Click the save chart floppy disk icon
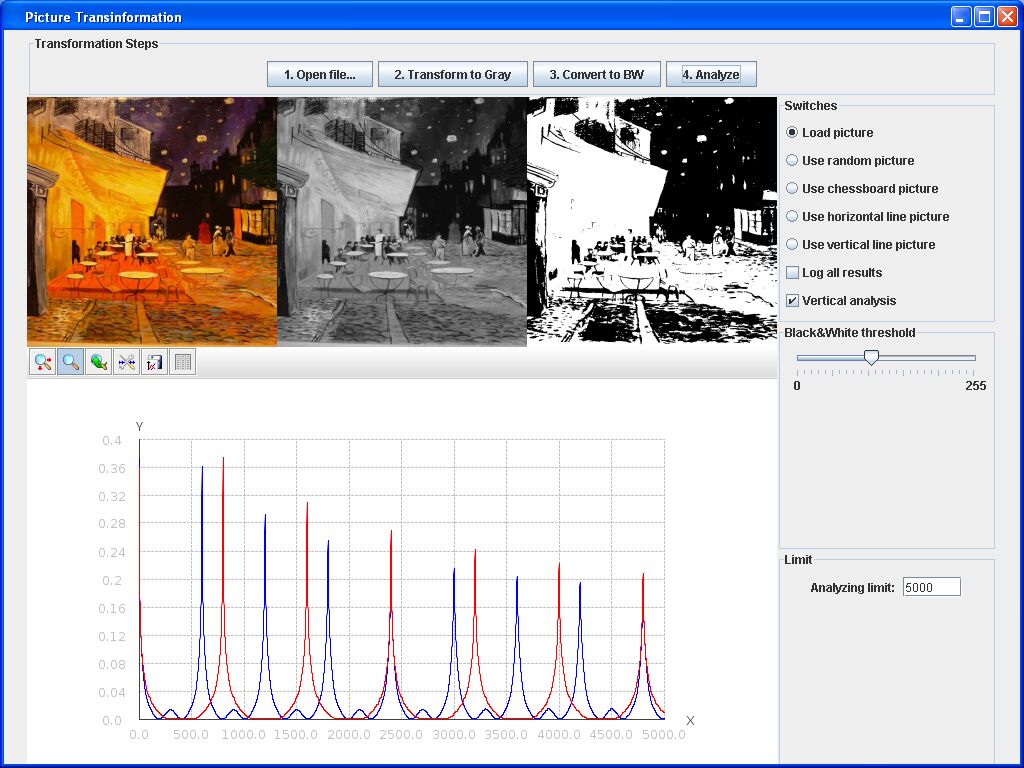 click(x=155, y=363)
